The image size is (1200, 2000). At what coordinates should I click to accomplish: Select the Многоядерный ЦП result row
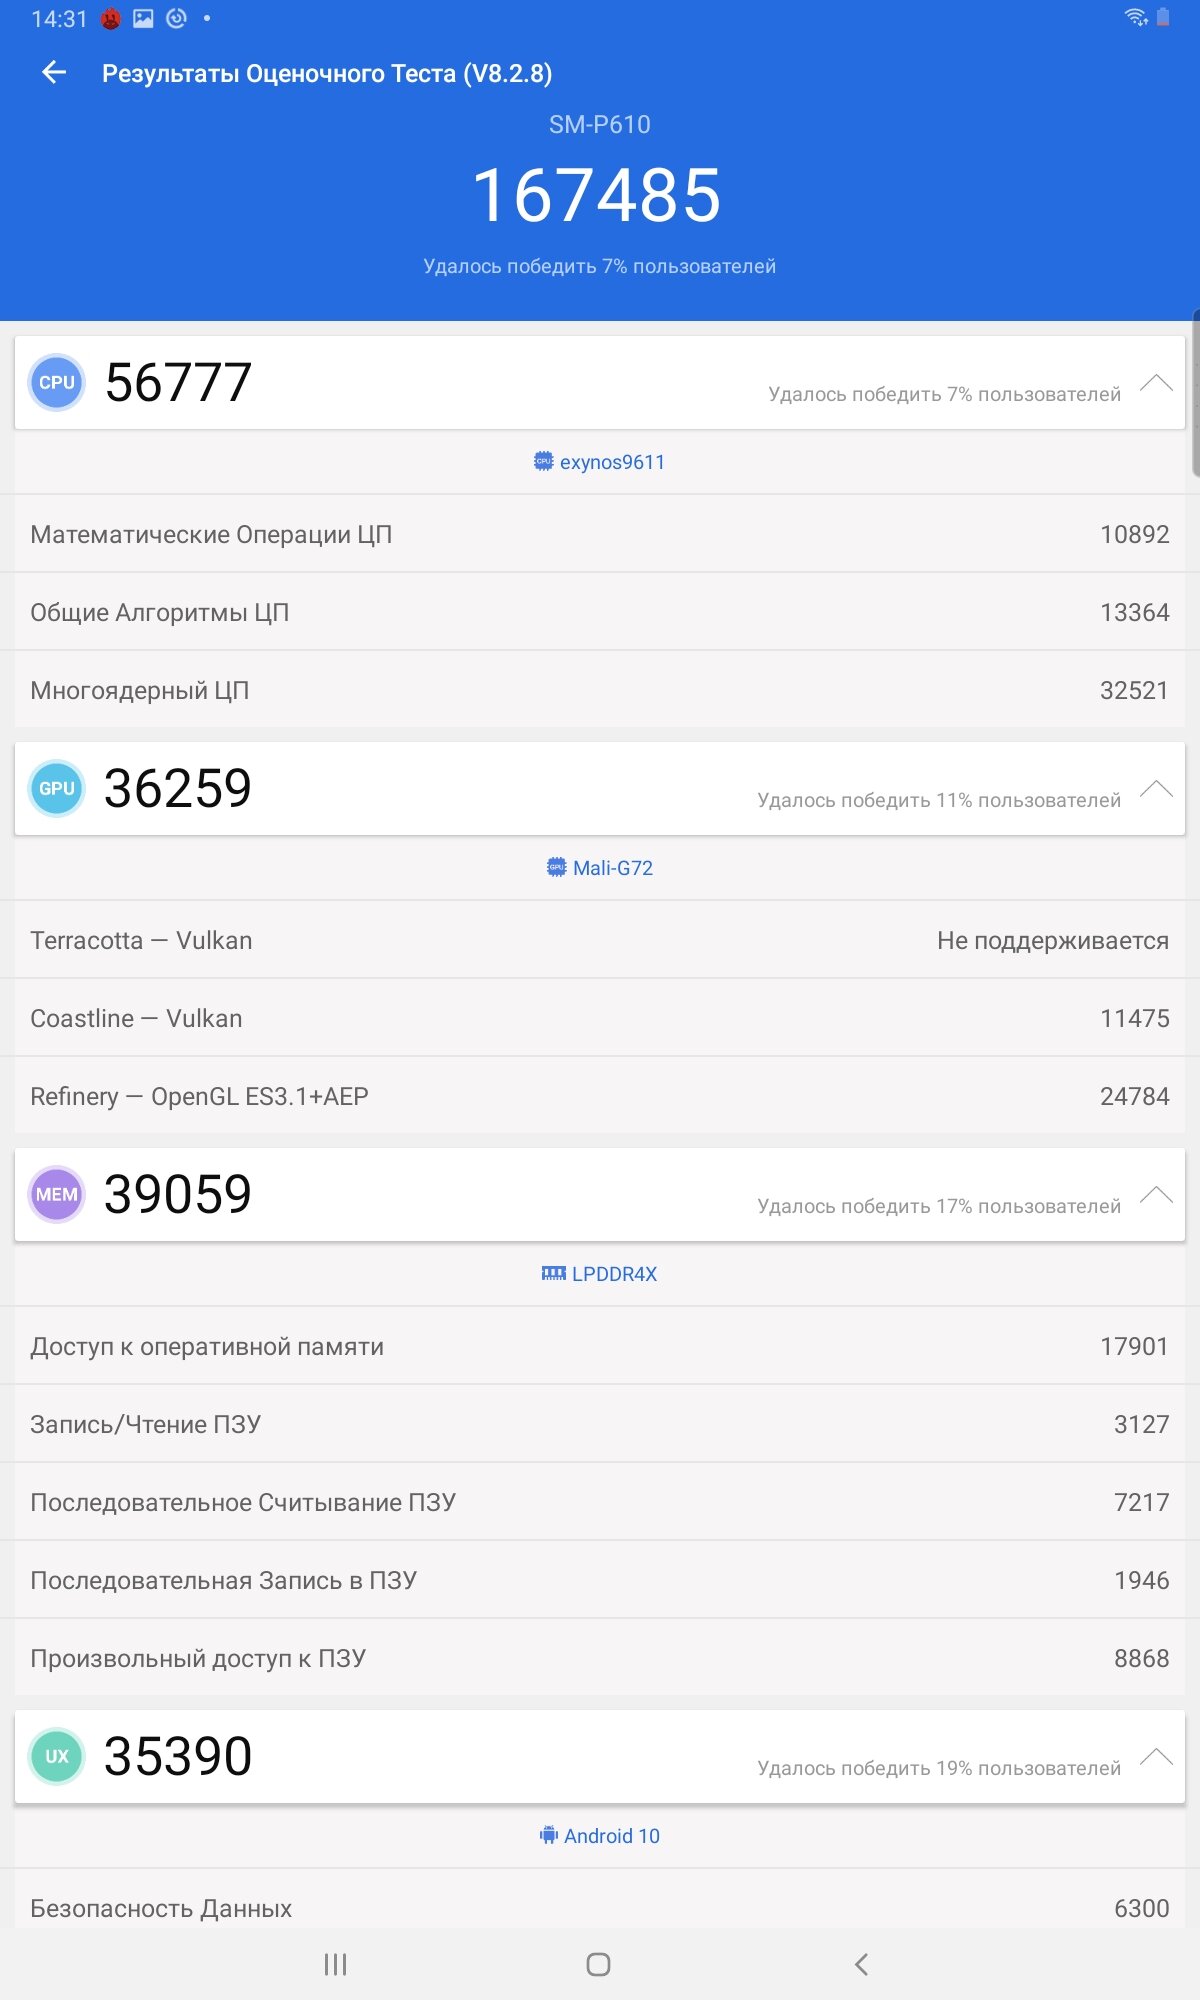click(x=600, y=690)
